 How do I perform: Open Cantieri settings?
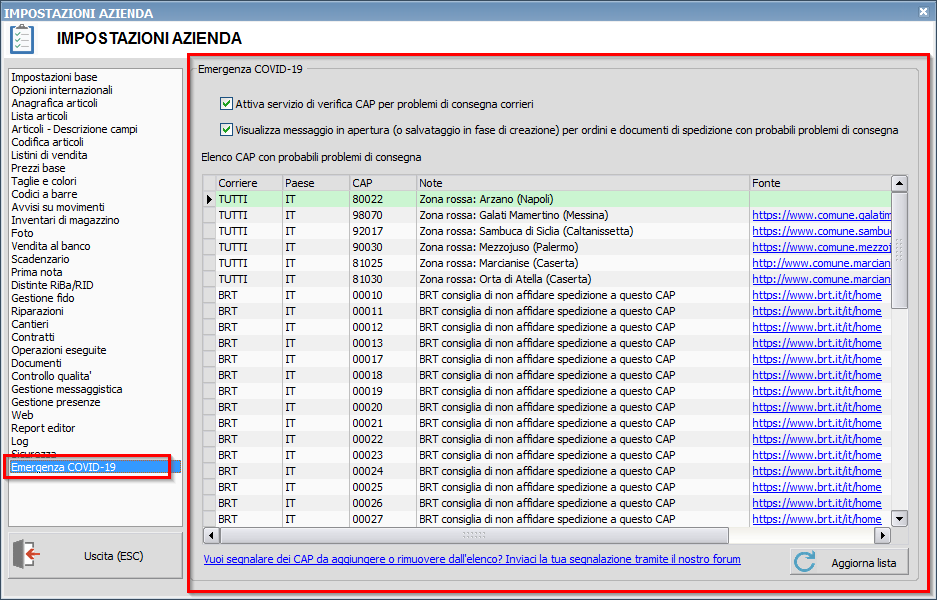coord(30,325)
